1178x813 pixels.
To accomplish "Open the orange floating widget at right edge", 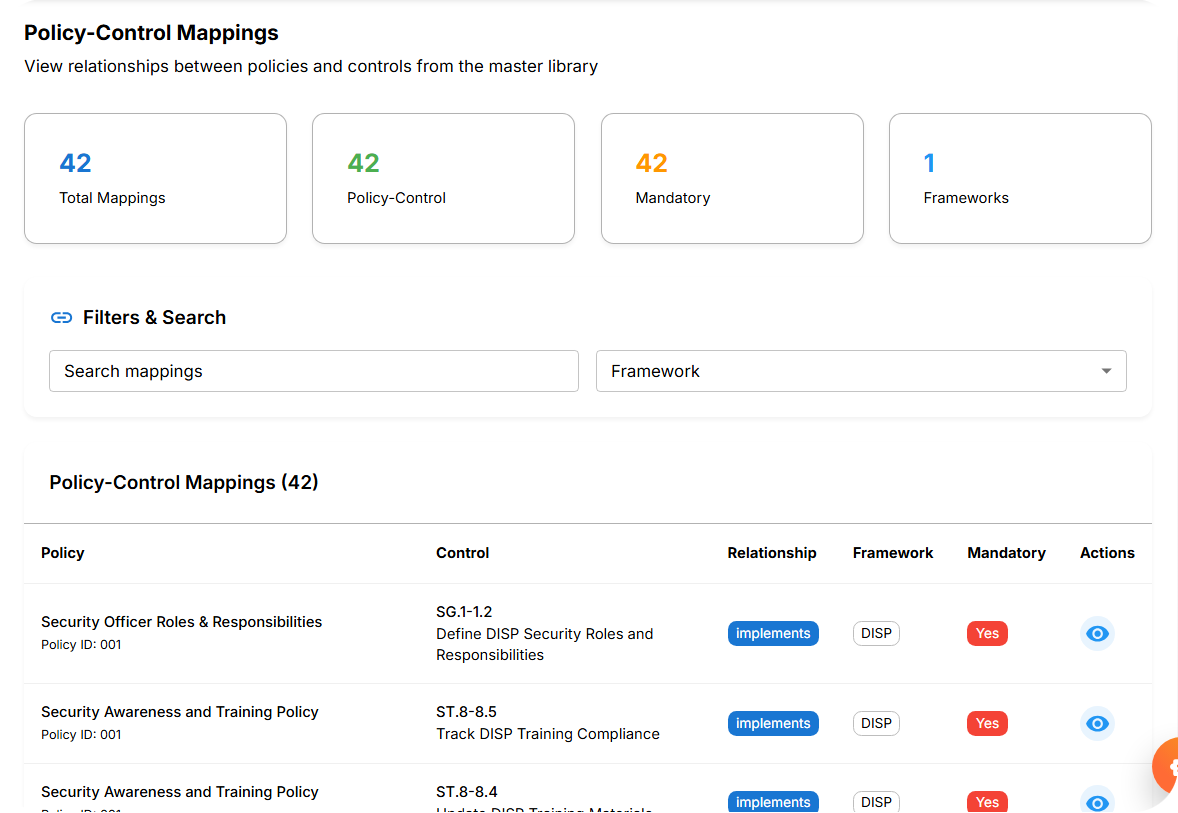I will click(x=1165, y=766).
